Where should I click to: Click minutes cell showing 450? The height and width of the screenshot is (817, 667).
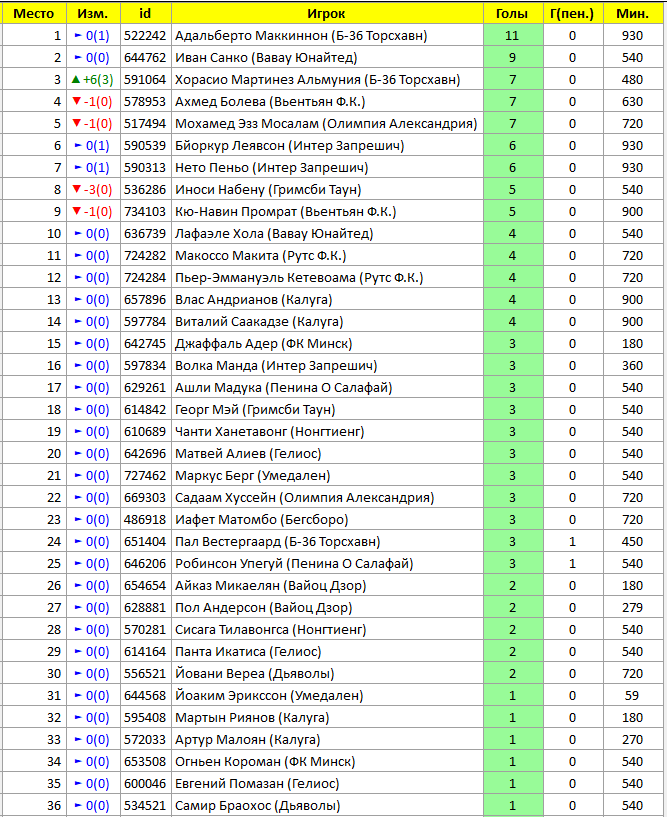pos(632,542)
